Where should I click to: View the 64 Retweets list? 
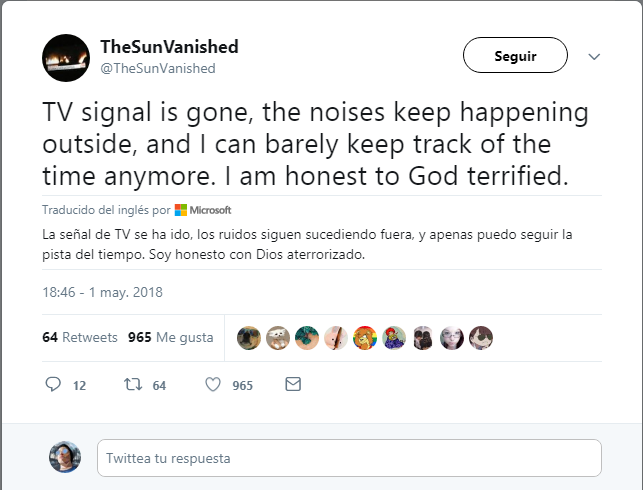[x=80, y=337]
